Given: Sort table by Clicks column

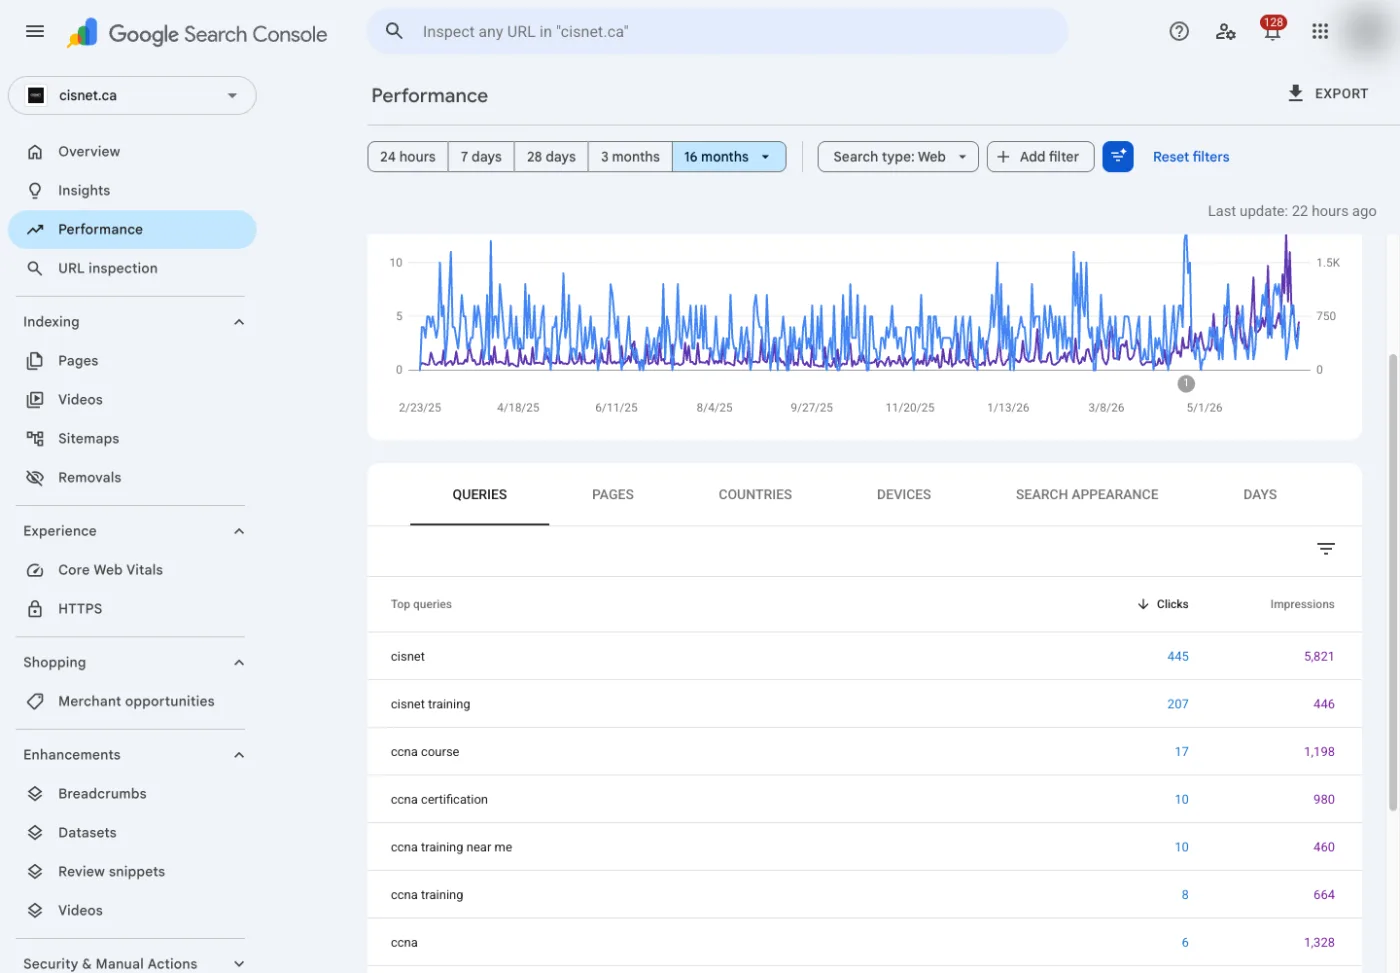Looking at the screenshot, I should pyautogui.click(x=1163, y=604).
